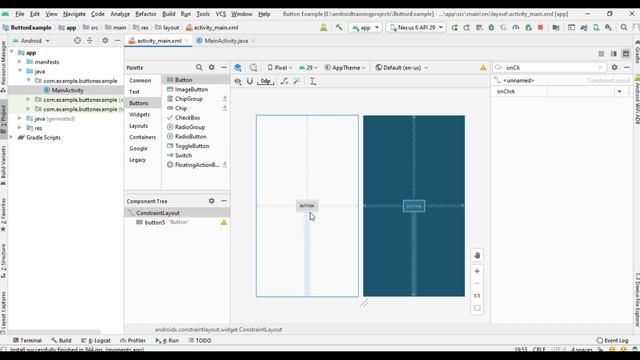
Task: Switch to Code-only view mode
Action: (601, 53)
